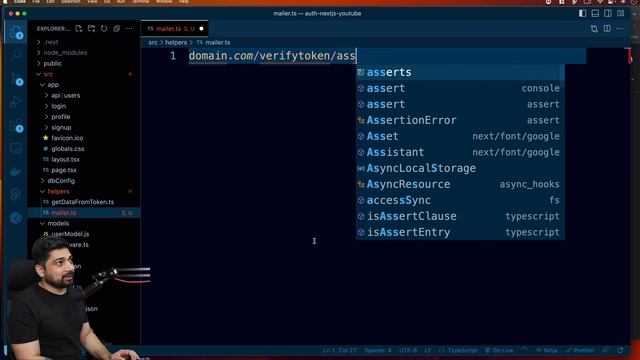Choose 'isAssertClause' suggestion
Screen dimensions: 640x360
point(460,216)
